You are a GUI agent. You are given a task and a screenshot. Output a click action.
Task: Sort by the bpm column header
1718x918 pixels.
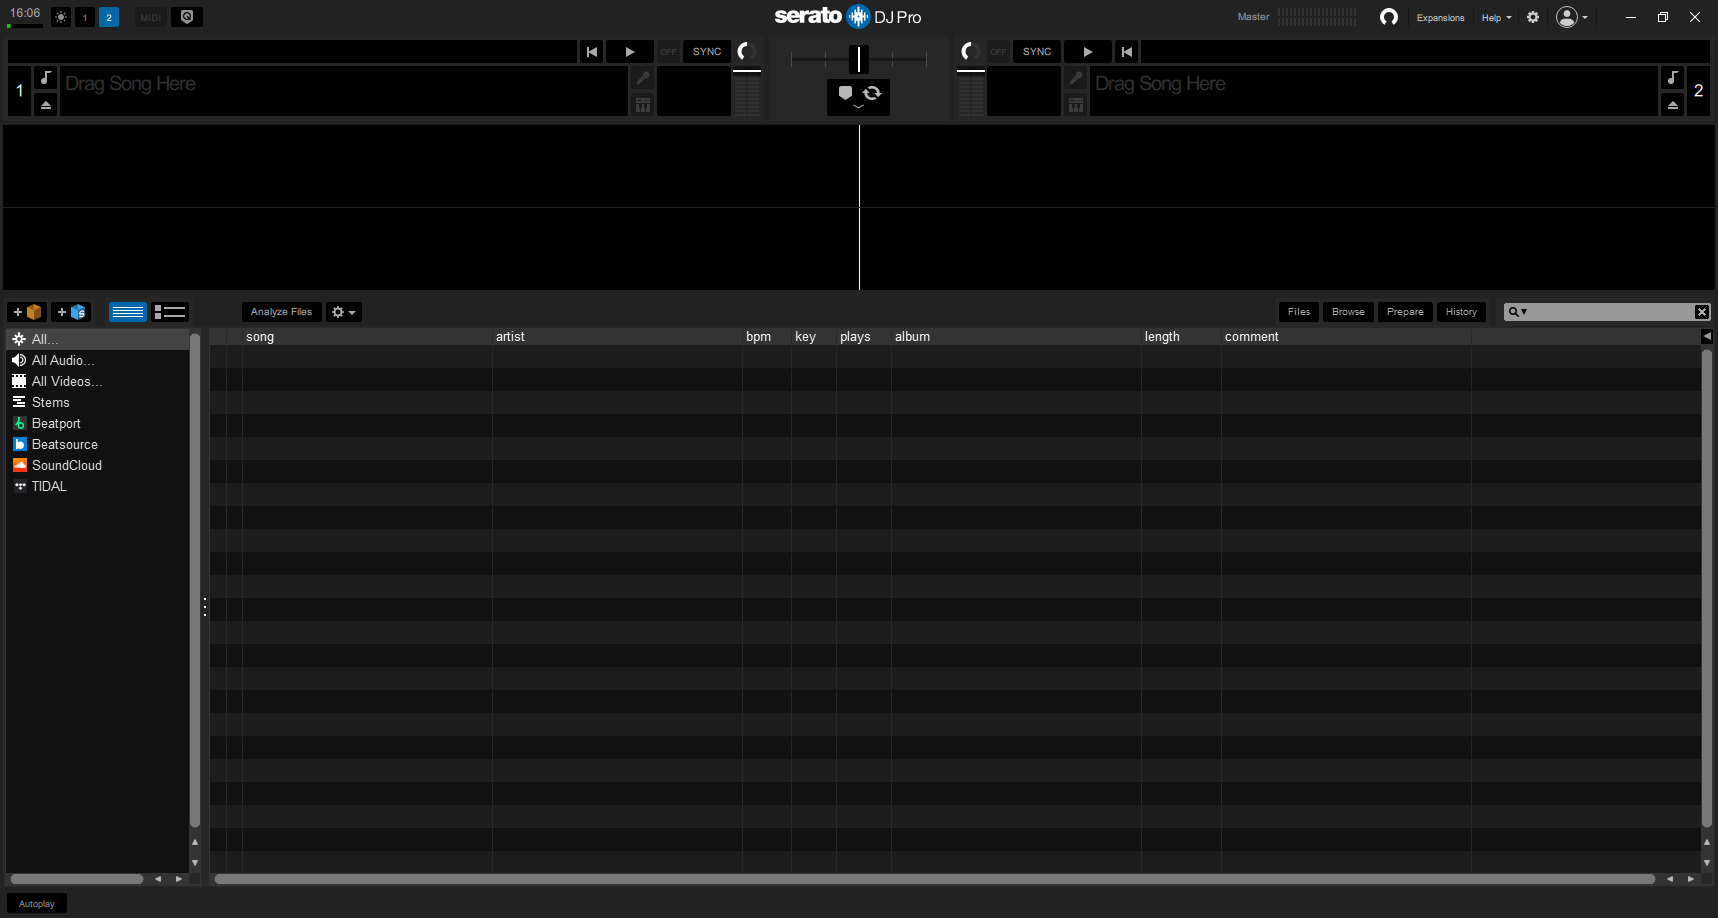point(767,337)
